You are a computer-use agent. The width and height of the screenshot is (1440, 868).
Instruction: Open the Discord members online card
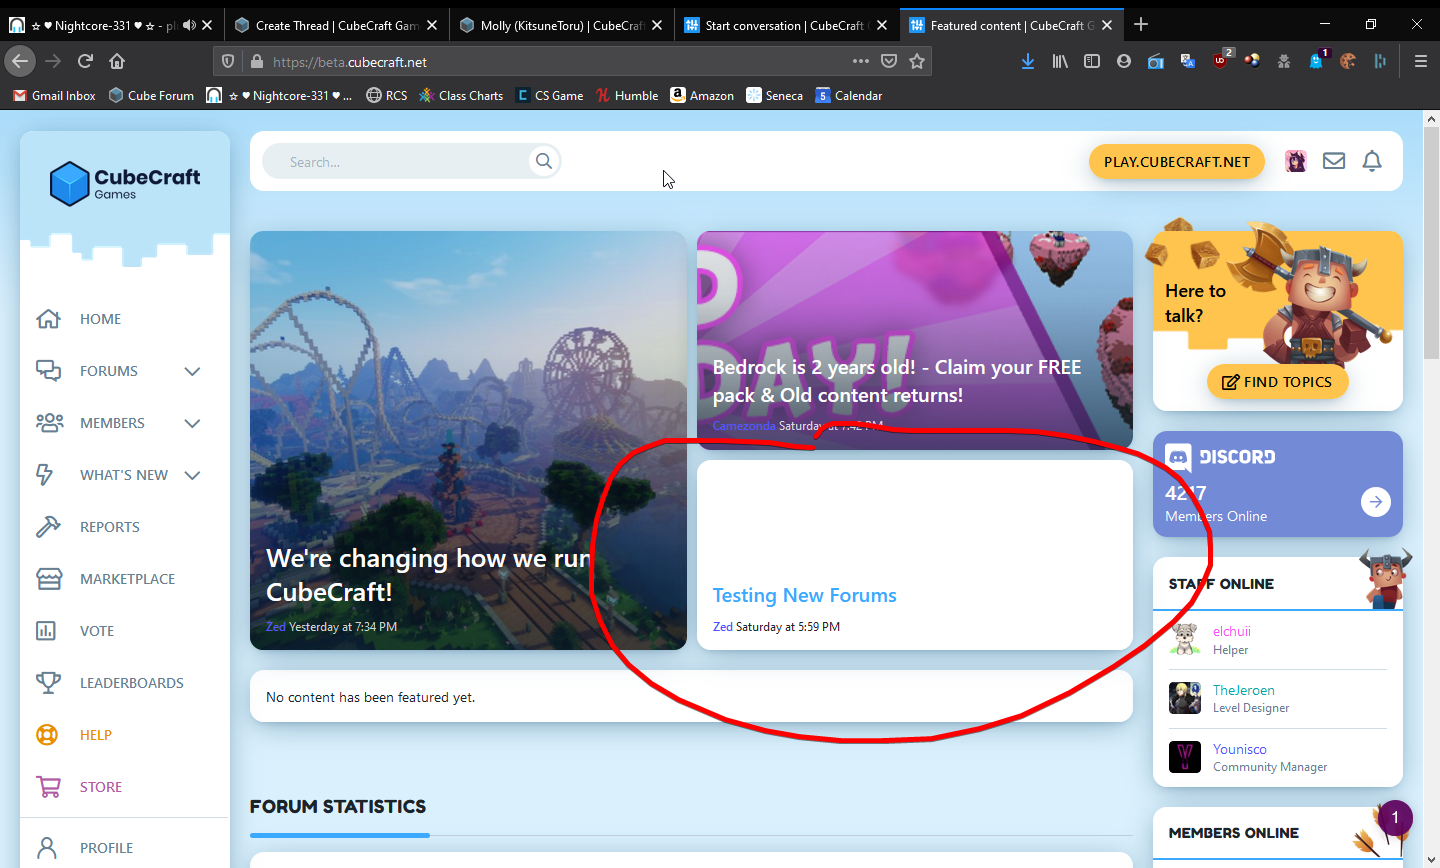tap(1277, 484)
